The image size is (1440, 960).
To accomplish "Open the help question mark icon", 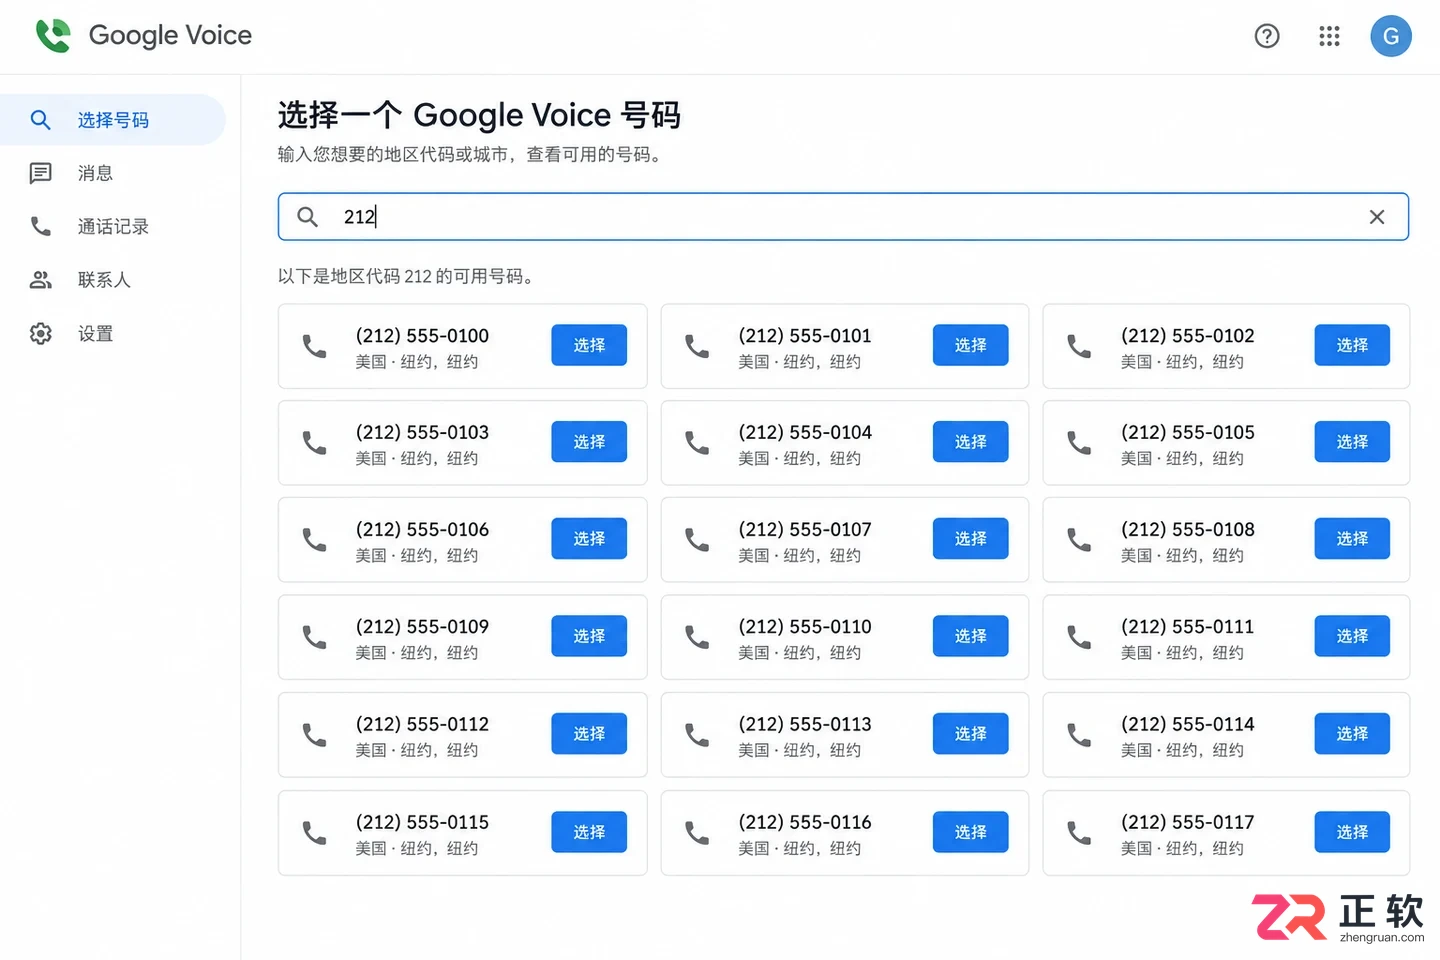I will (1267, 36).
